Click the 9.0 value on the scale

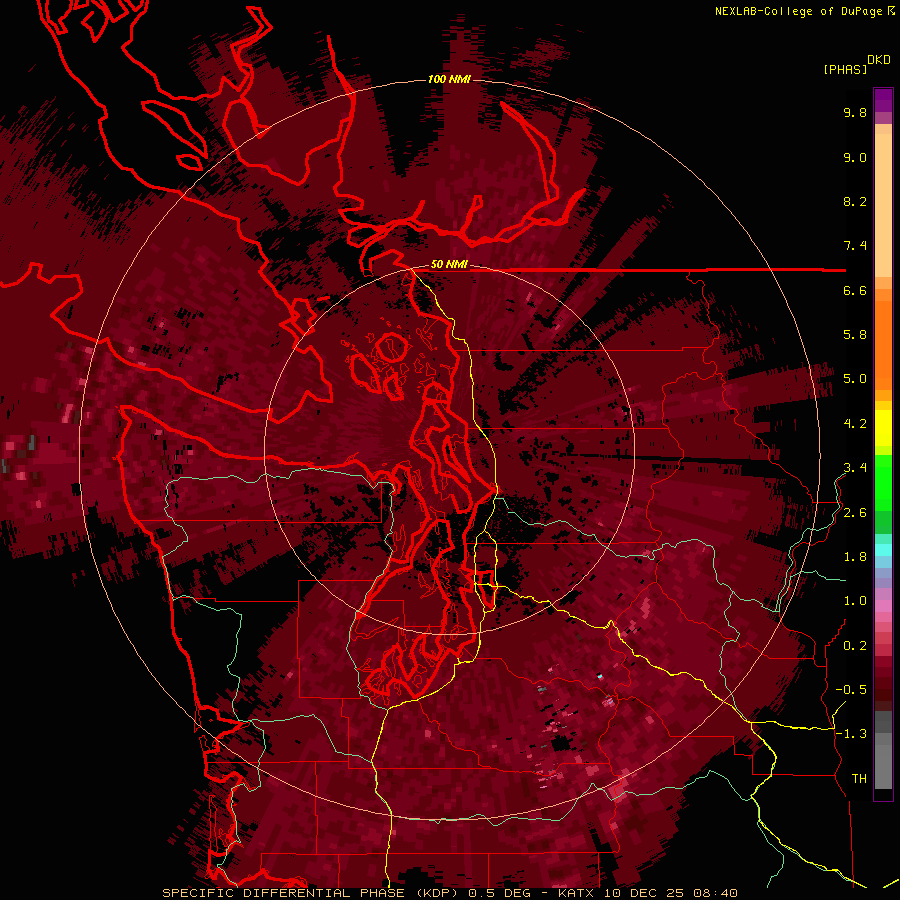coord(855,158)
